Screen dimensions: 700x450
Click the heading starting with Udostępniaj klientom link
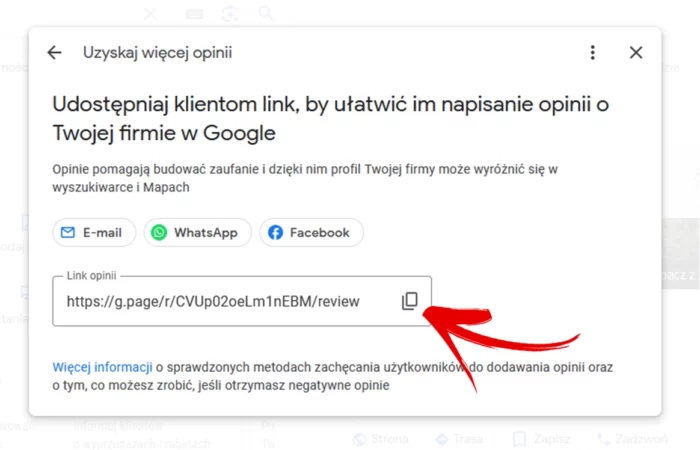(x=330, y=118)
